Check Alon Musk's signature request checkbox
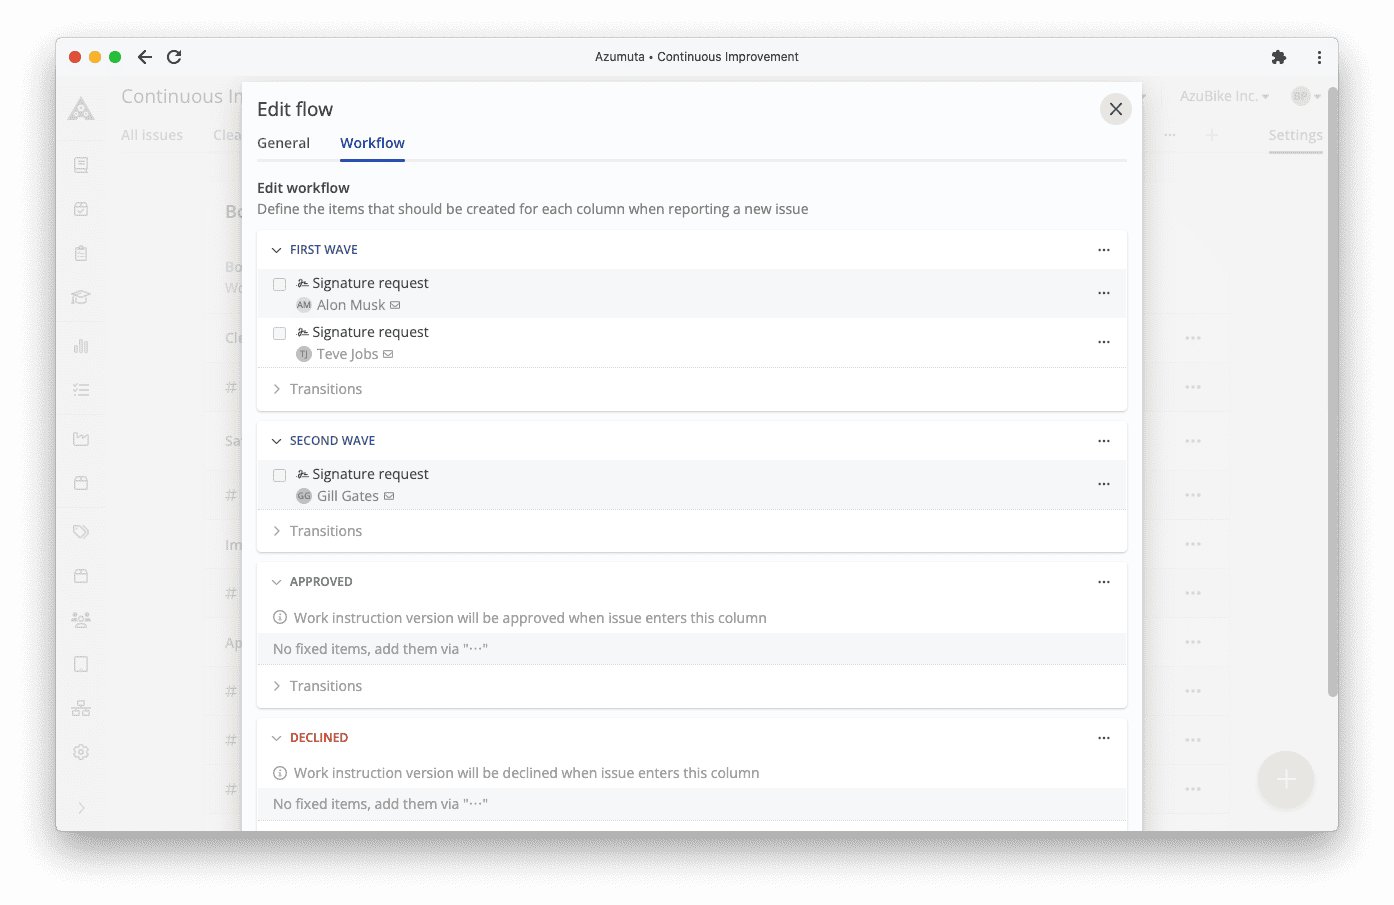 coord(279,284)
